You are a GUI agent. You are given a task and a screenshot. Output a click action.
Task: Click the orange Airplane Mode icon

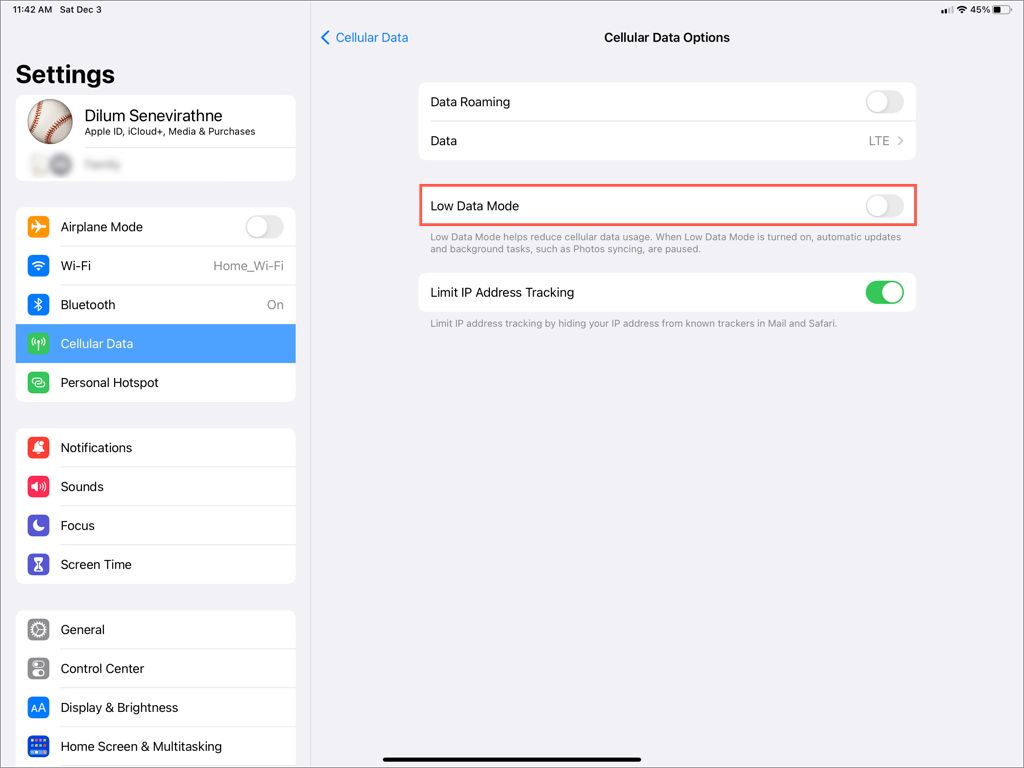pyautogui.click(x=38, y=226)
